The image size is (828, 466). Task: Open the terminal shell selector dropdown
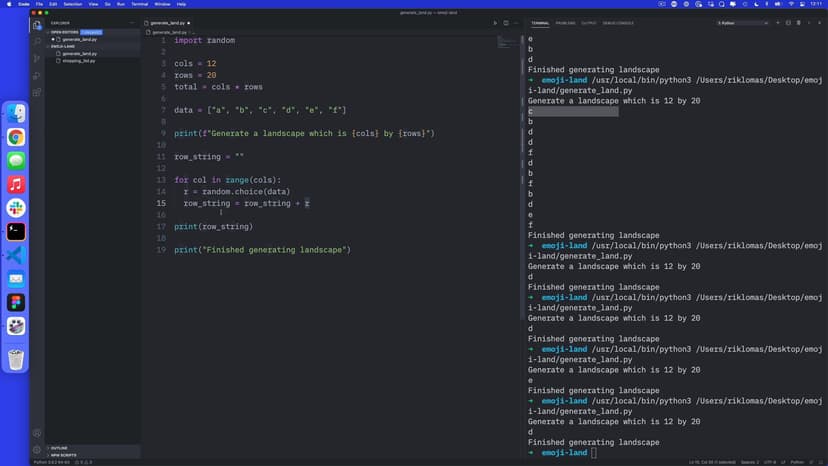coord(742,22)
